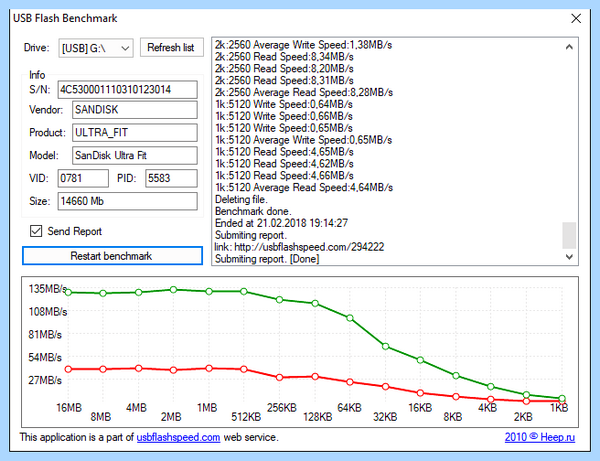Click the log scrollbar thumb
Viewport: 600px width, 461px height.
click(x=569, y=235)
